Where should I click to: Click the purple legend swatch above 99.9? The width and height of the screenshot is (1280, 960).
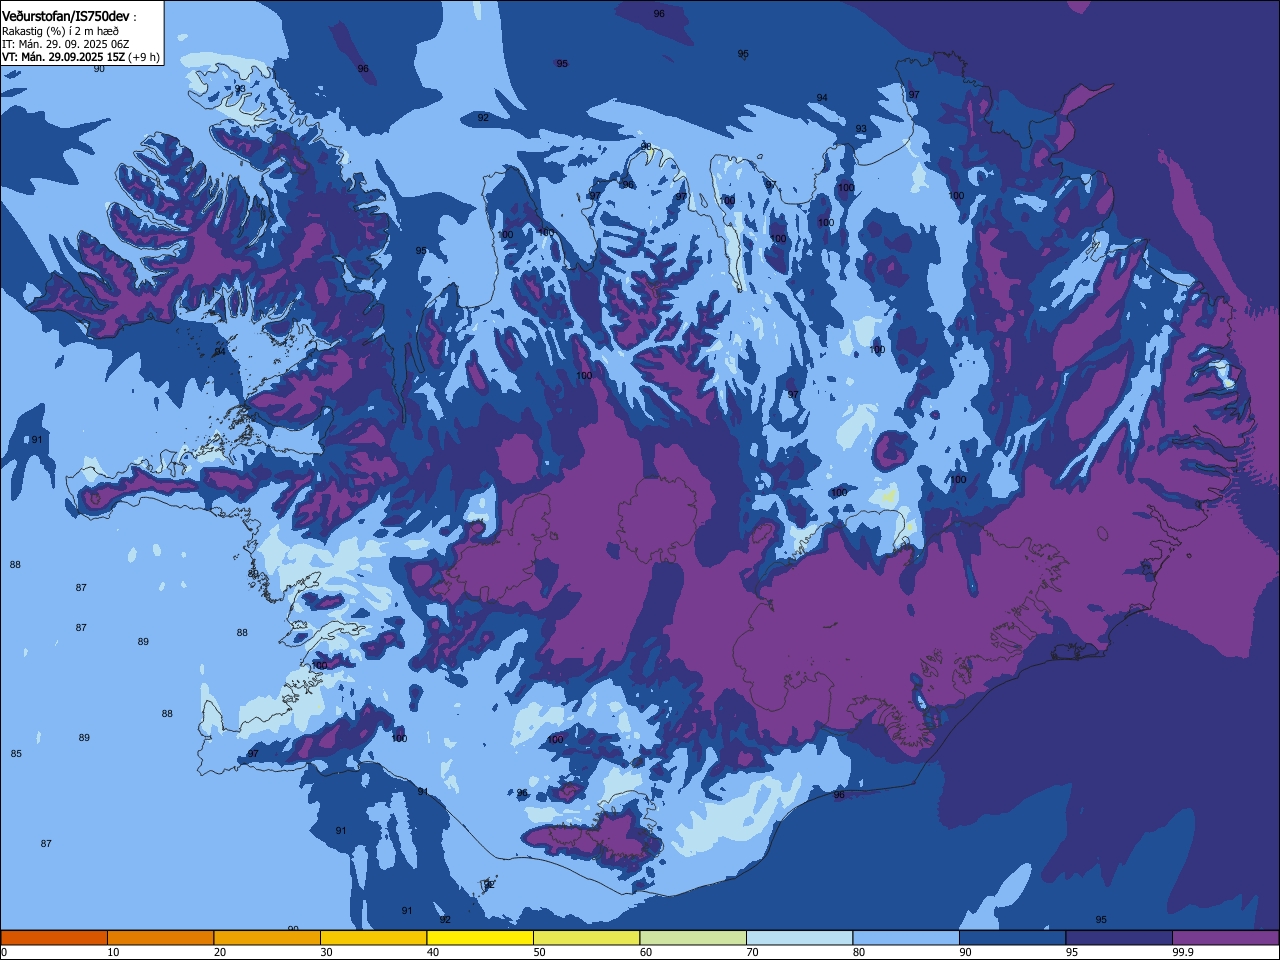coord(1225,938)
